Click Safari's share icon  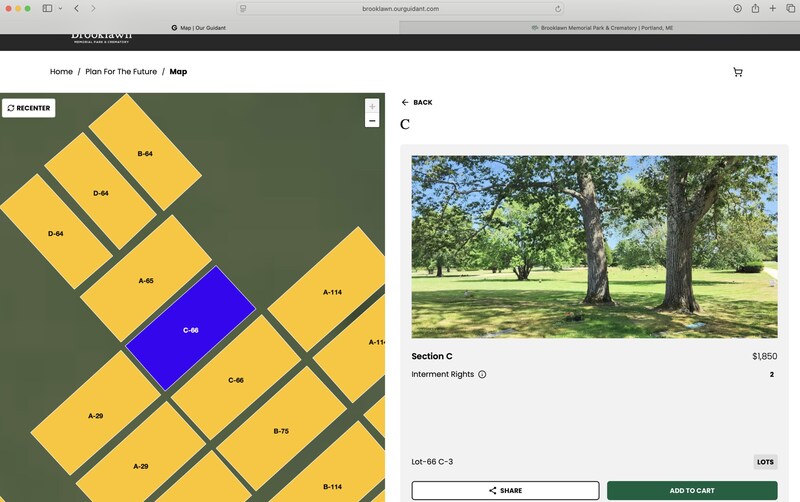(755, 8)
